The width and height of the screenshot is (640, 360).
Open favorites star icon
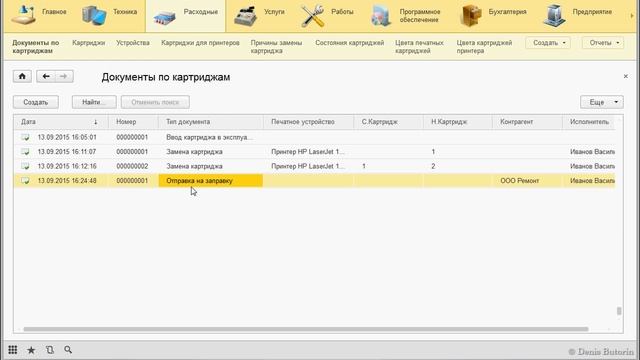[x=31, y=350]
